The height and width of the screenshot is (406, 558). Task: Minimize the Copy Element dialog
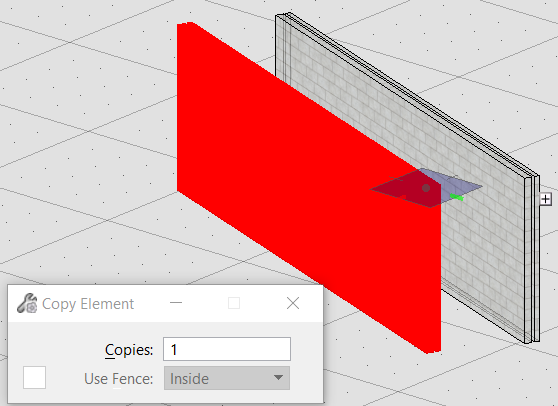176,303
